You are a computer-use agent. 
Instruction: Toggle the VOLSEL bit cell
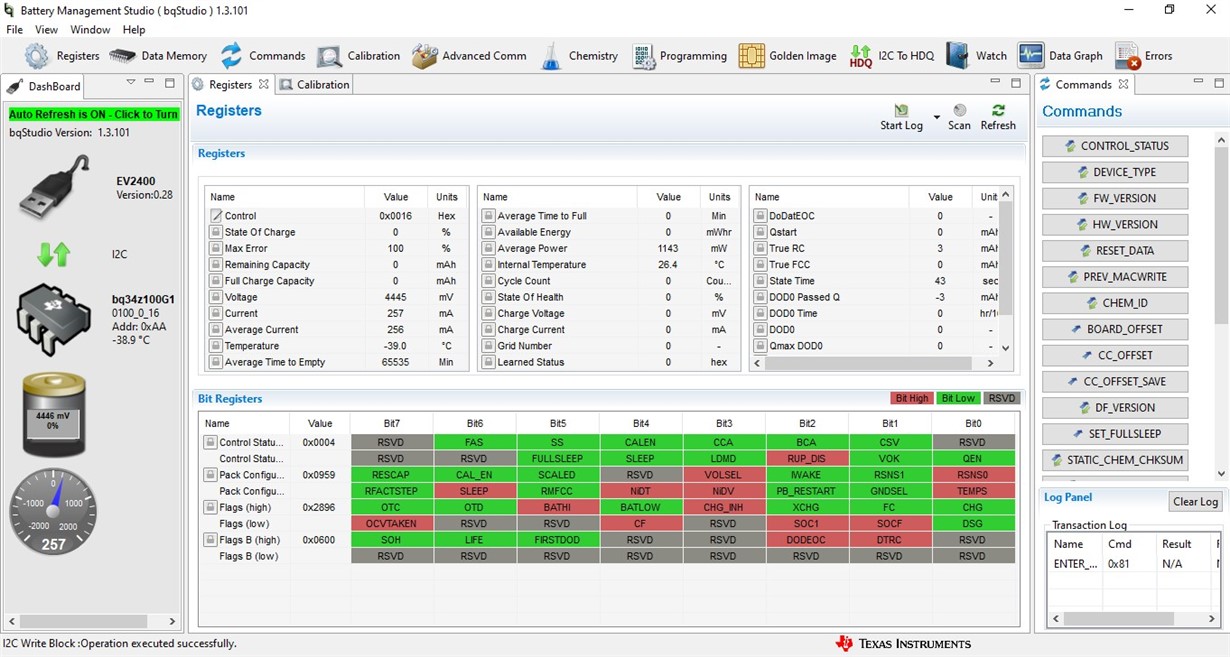(x=723, y=475)
